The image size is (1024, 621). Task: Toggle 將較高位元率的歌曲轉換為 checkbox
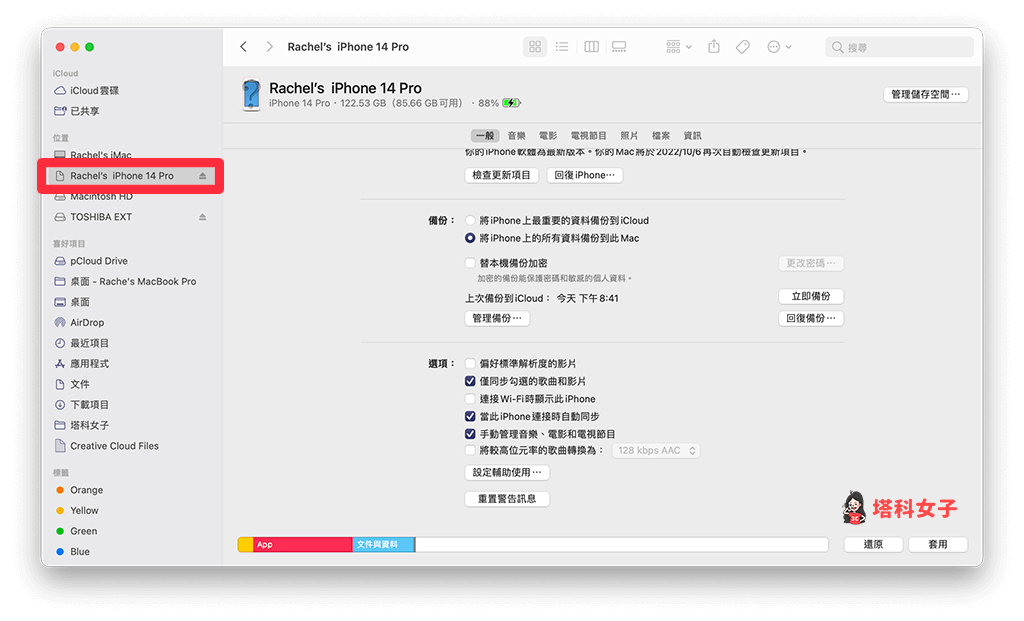(470, 450)
